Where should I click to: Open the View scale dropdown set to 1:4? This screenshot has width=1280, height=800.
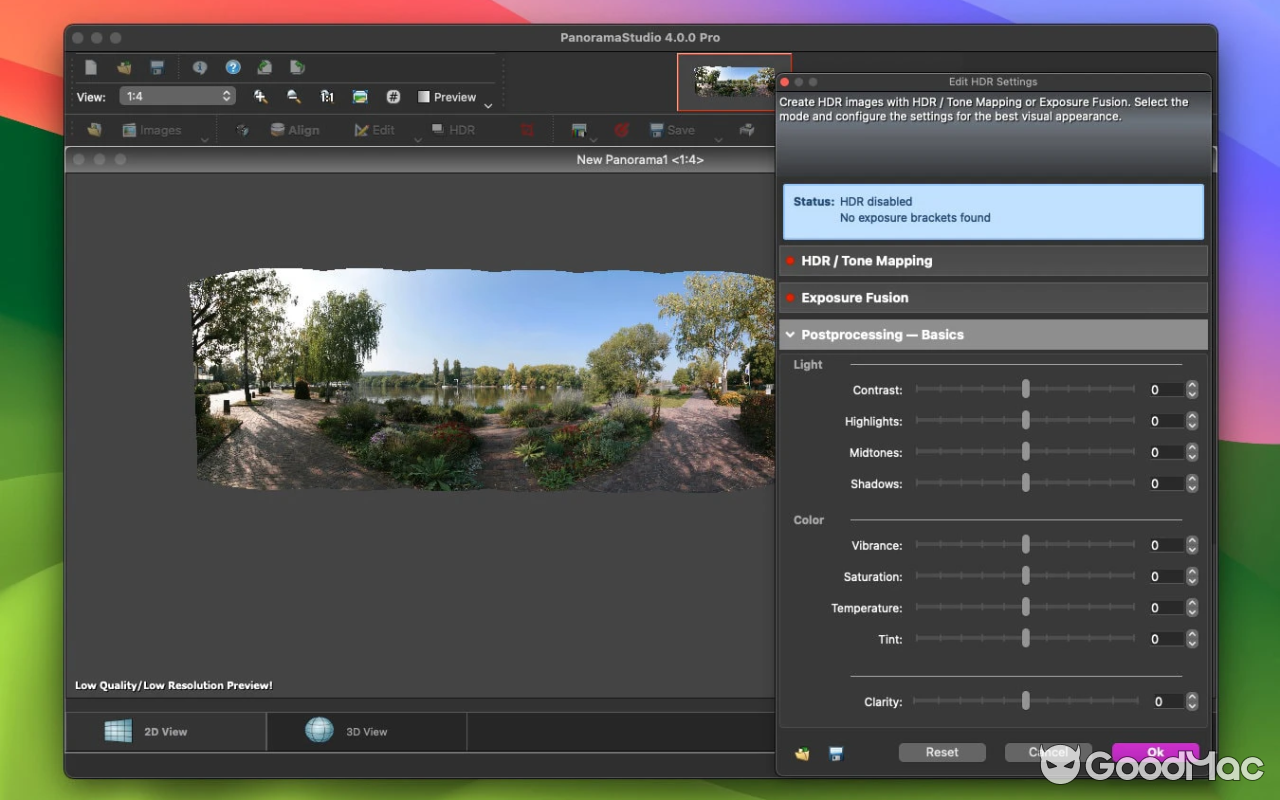[x=177, y=96]
